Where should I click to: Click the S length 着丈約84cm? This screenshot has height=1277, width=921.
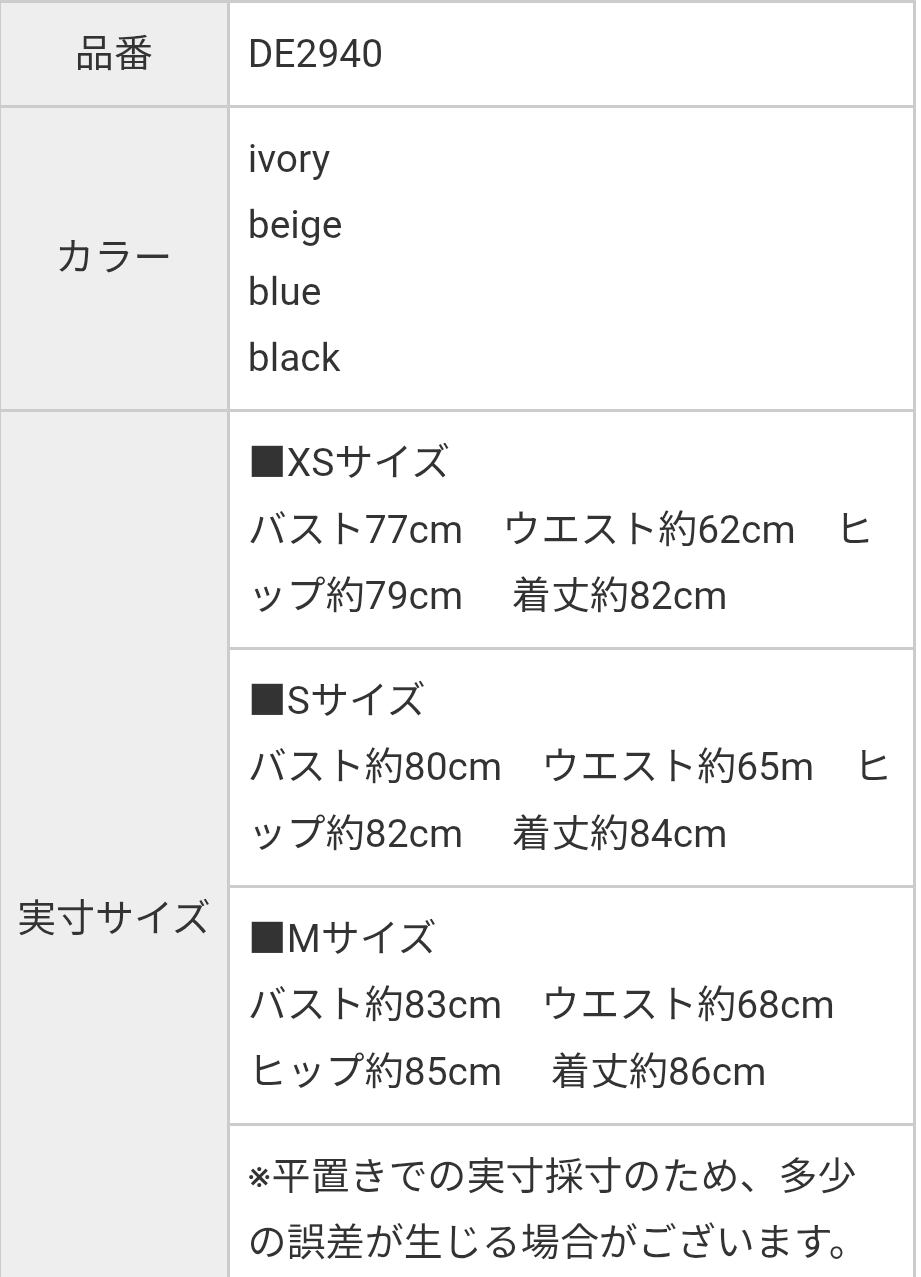(x=619, y=834)
